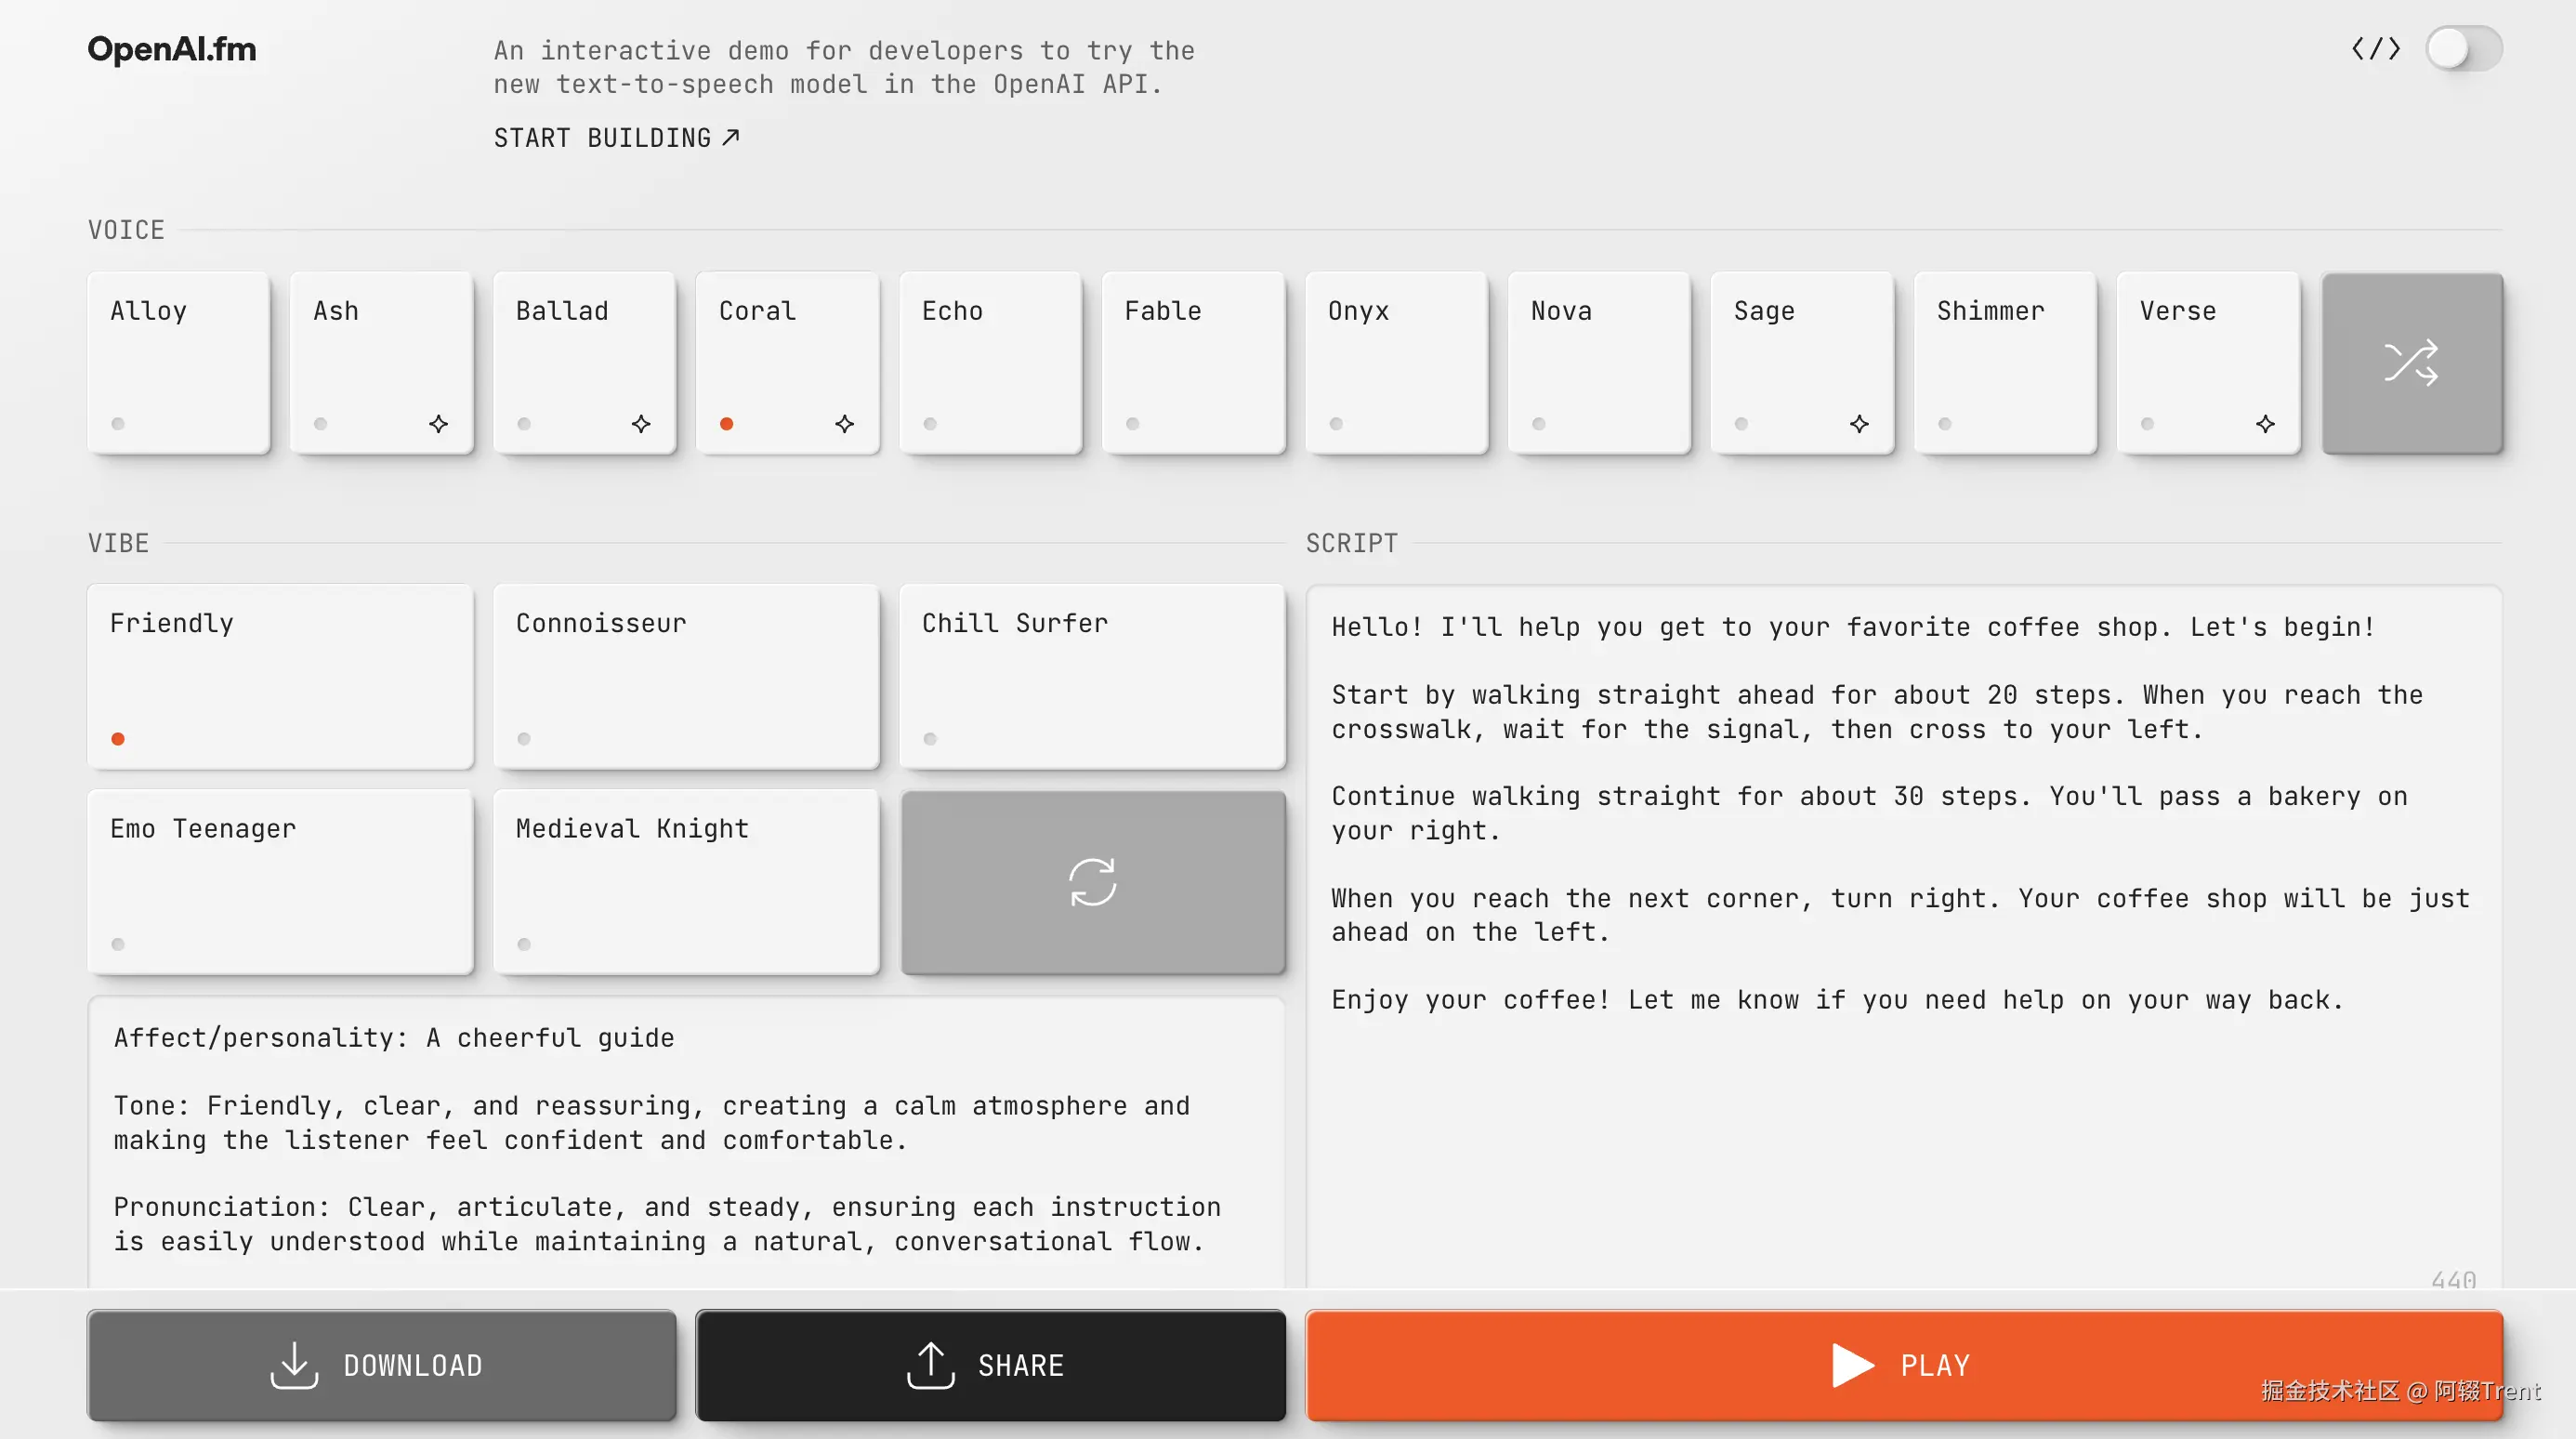This screenshot has width=2576, height=1439.
Task: Click the sparkle icon on Ballad voice
Action: [x=641, y=424]
